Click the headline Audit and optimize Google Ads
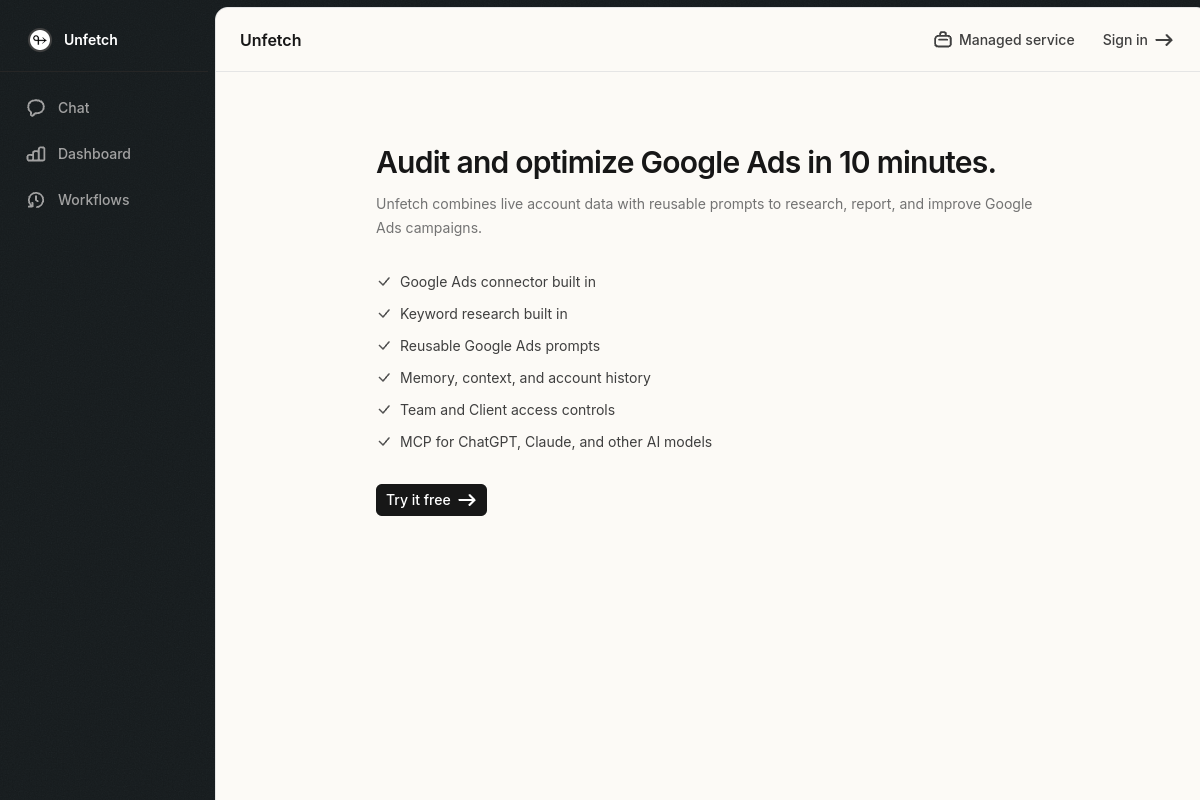The height and width of the screenshot is (800, 1200). [686, 162]
